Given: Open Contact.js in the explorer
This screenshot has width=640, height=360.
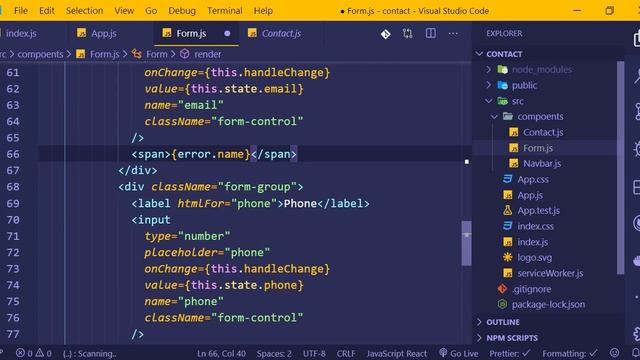Looking at the screenshot, I should (x=543, y=132).
